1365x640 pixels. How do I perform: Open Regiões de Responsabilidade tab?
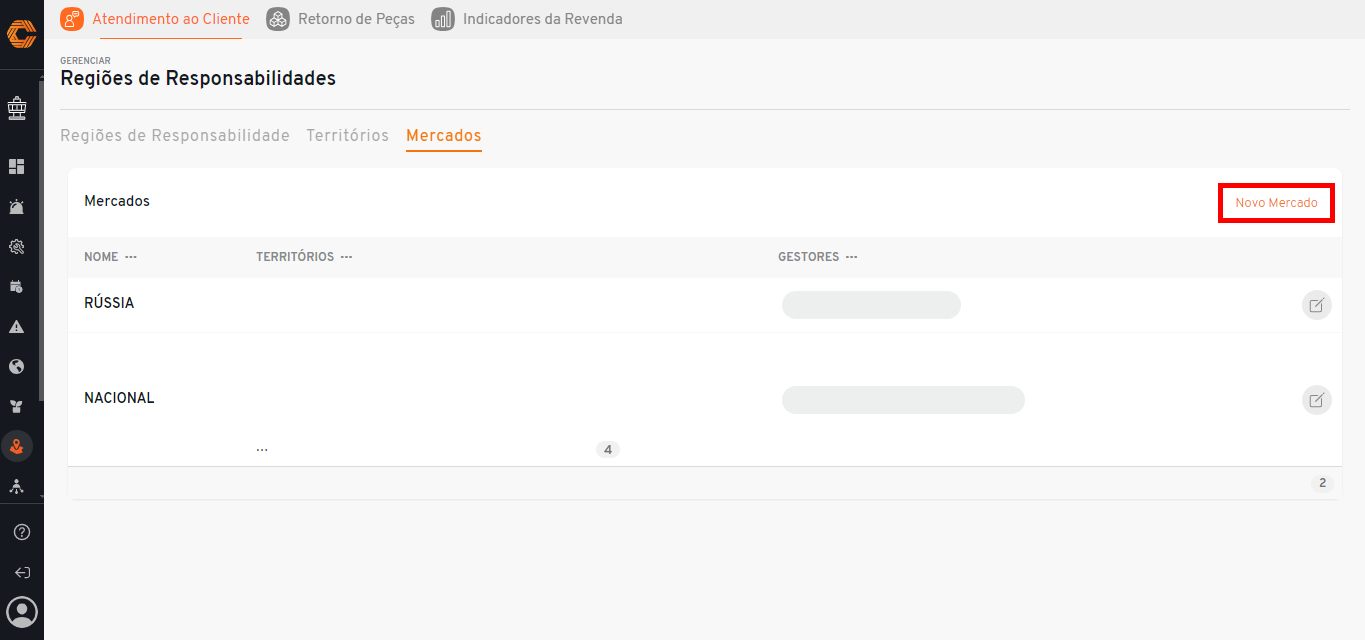tap(175, 135)
